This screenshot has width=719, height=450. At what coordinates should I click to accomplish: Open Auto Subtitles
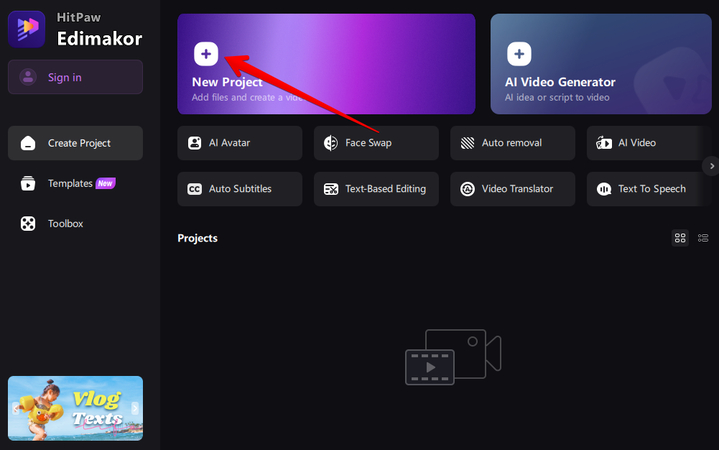pyautogui.click(x=240, y=189)
